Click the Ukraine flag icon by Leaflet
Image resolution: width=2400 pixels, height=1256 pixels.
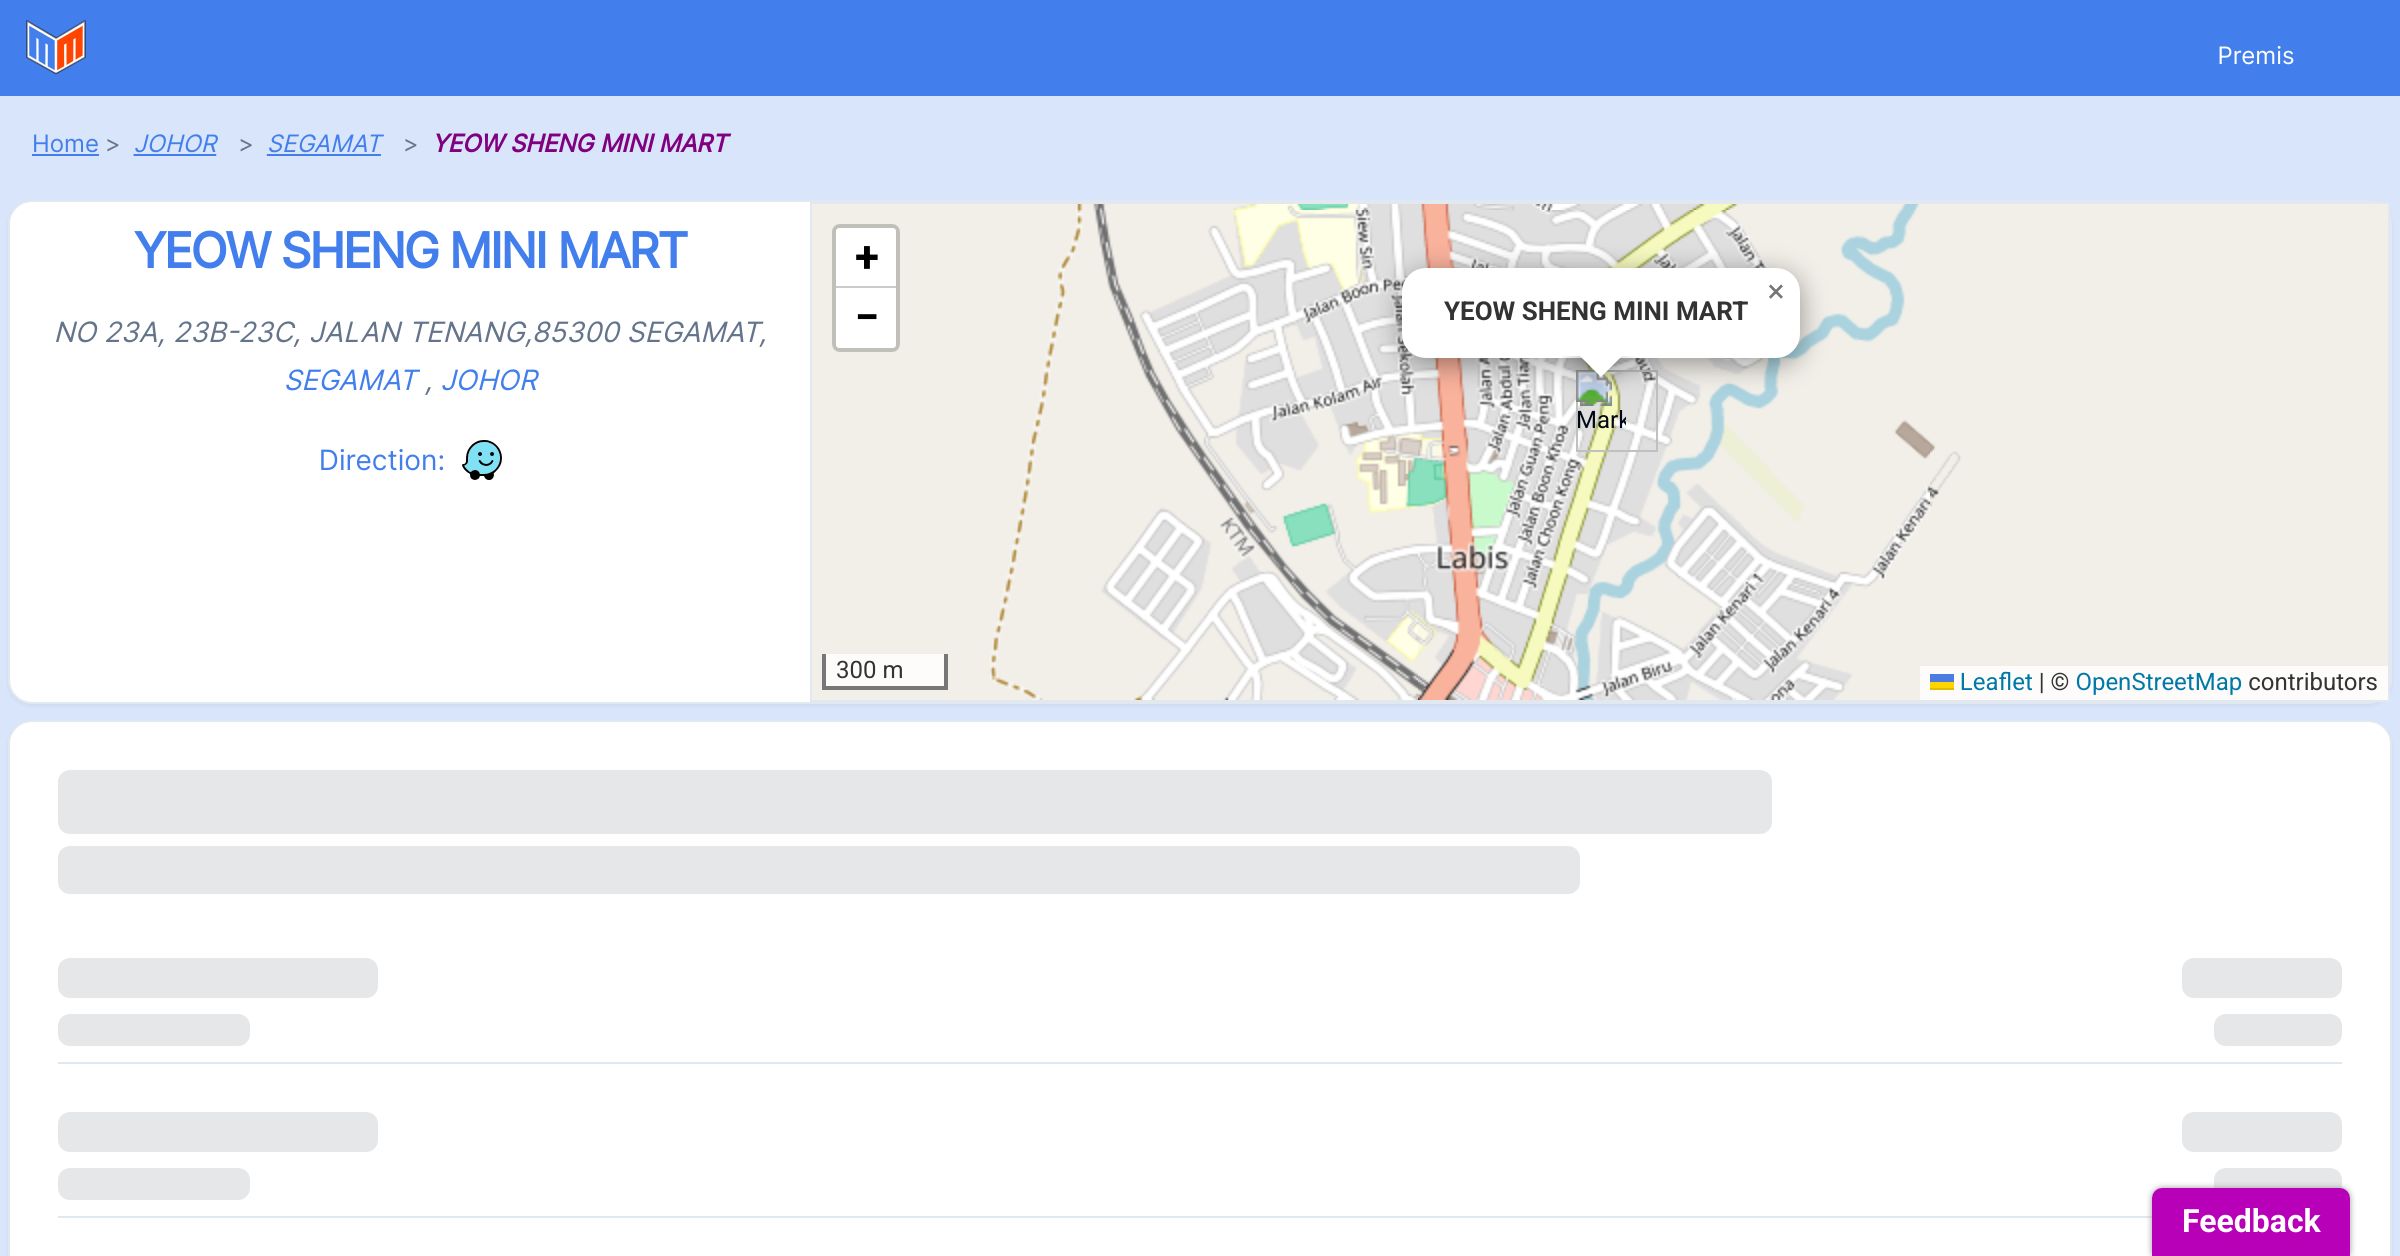point(1941,682)
